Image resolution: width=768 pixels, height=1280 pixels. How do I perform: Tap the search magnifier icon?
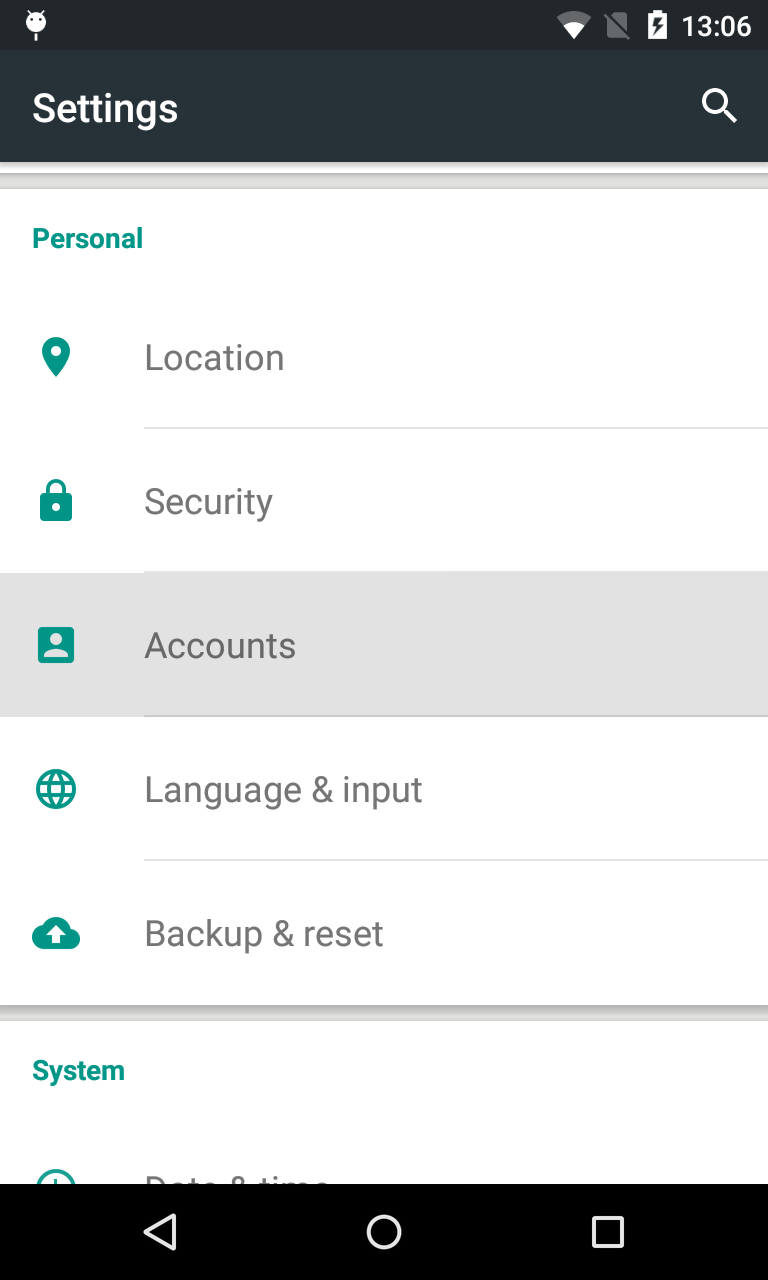(x=719, y=106)
